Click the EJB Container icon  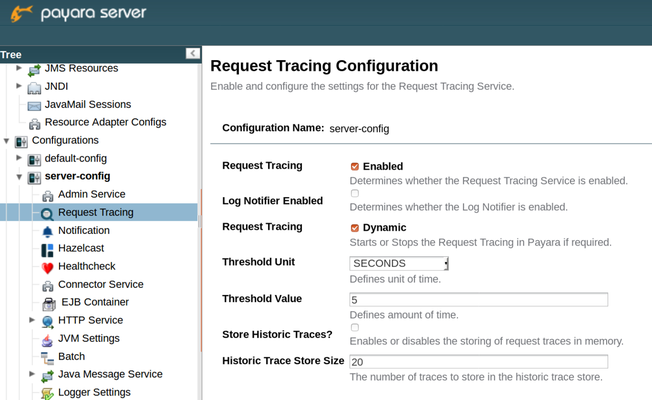(48, 303)
